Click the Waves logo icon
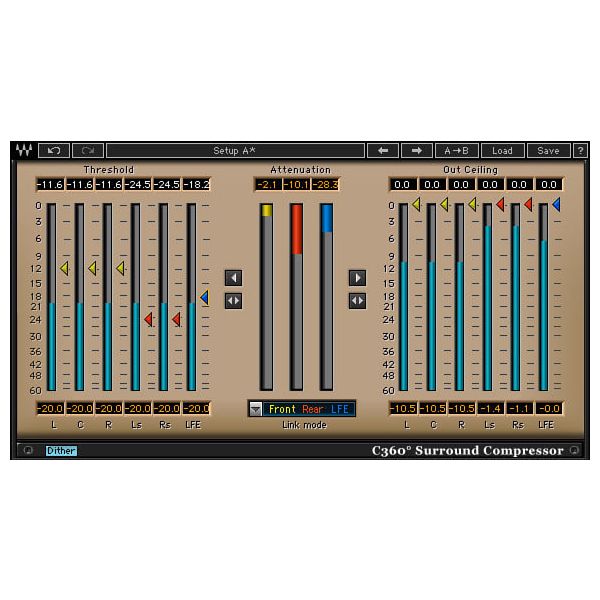 (x=23, y=150)
